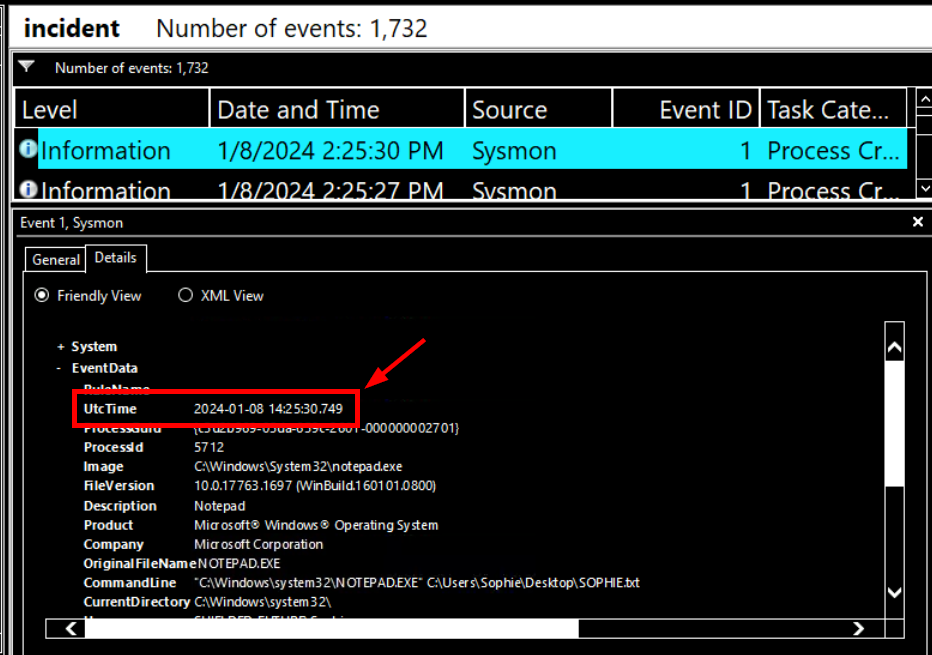This screenshot has width=932, height=655.
Task: Click the event list scroll up arrow
Action: pos(923,108)
